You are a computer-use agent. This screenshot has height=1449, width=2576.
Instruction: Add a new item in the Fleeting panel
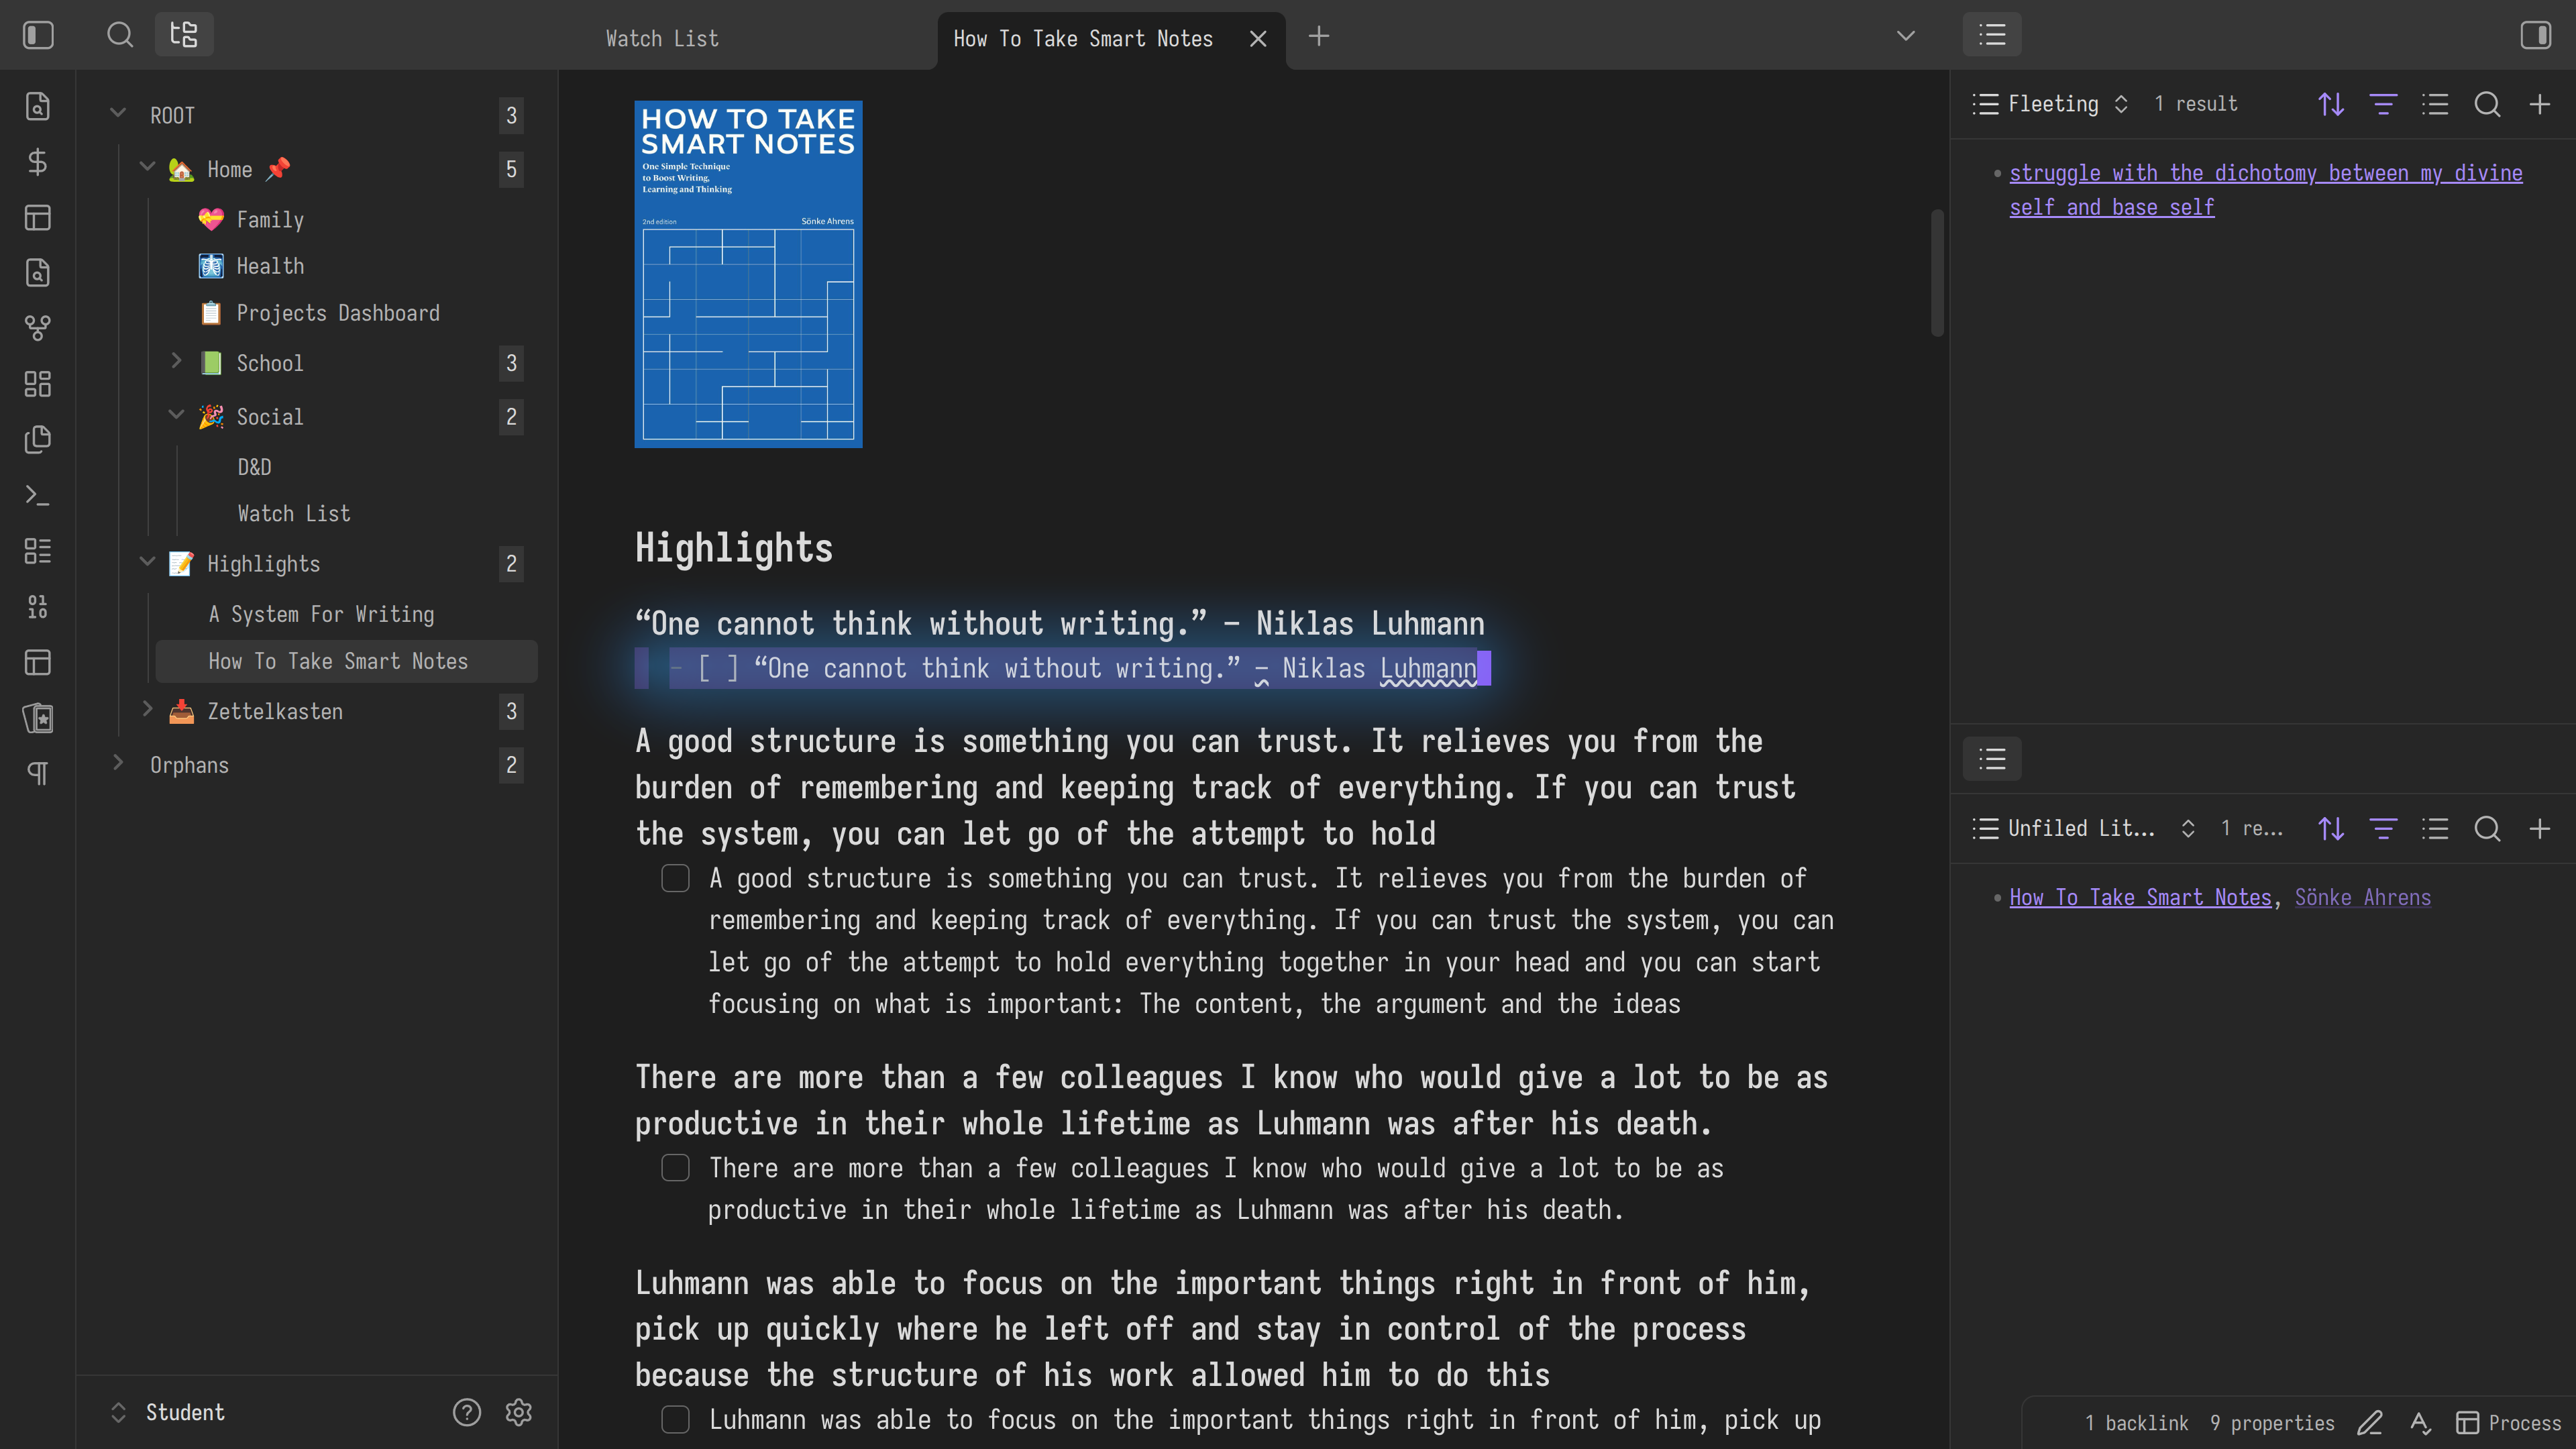pyautogui.click(x=2539, y=104)
